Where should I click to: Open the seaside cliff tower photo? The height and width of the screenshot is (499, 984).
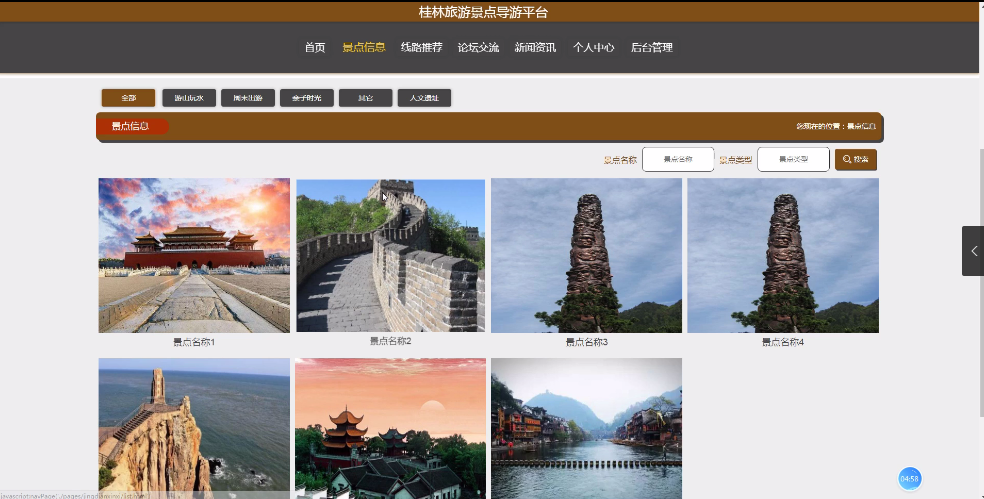click(194, 428)
